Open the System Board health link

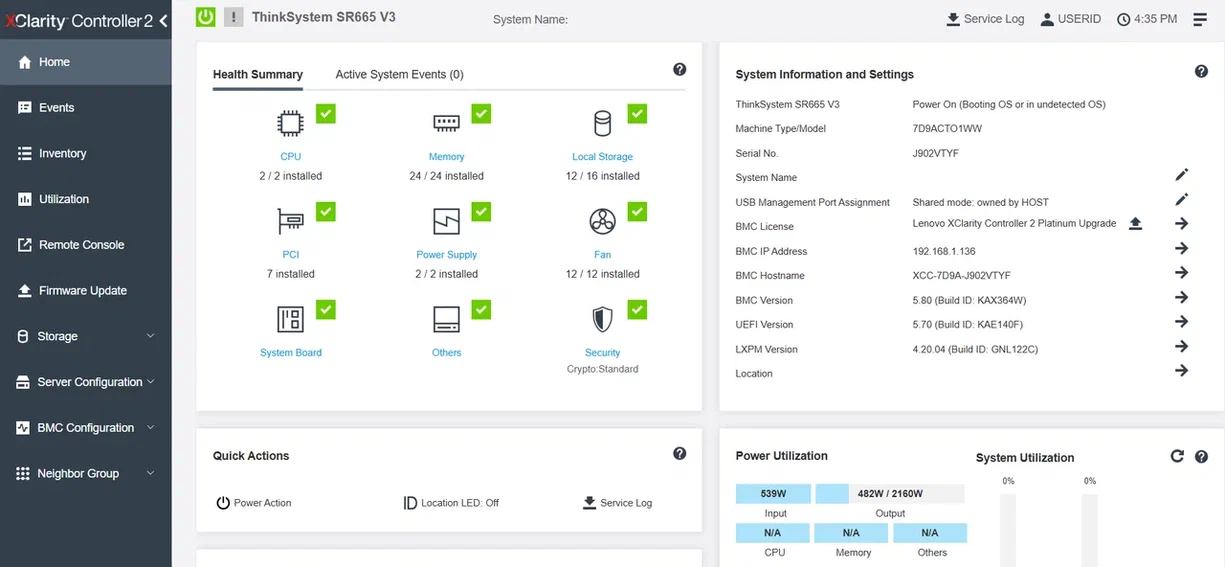pos(290,353)
